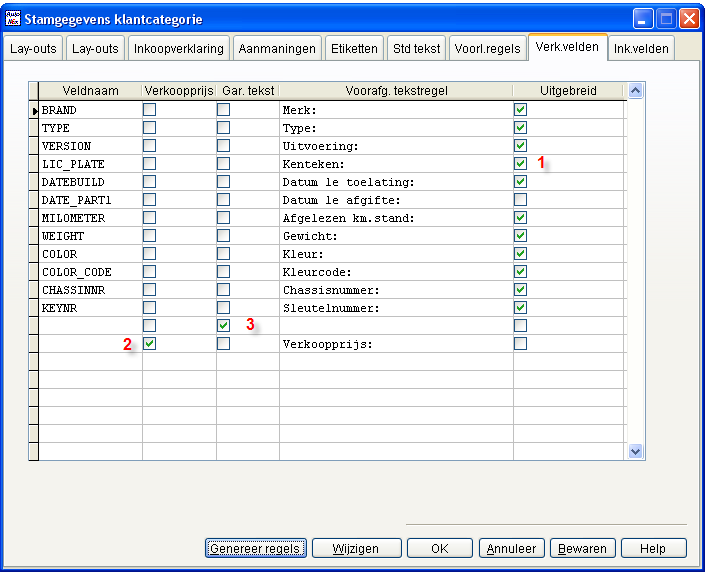Open Help via the Help button

tap(654, 548)
